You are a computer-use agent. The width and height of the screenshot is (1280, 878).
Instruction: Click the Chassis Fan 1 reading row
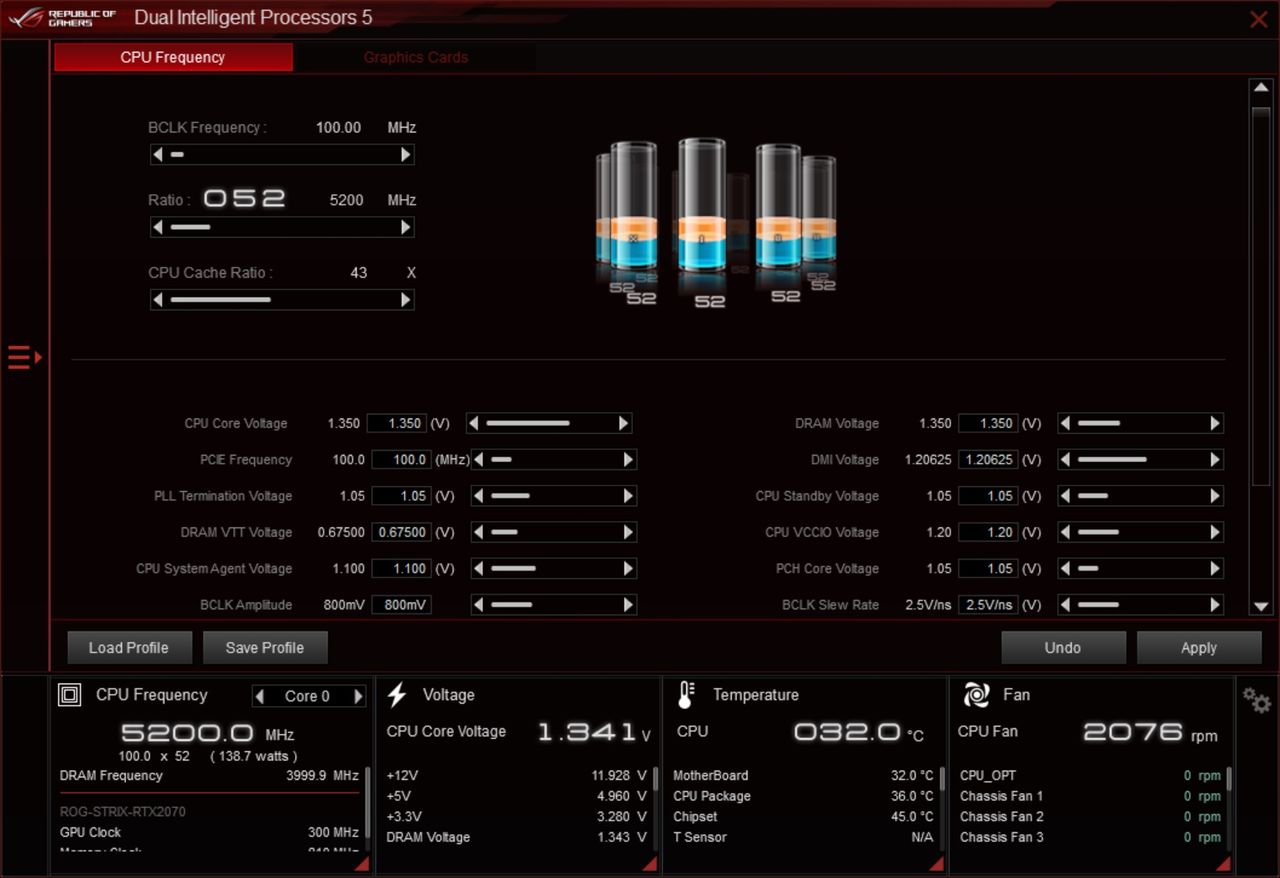[x=1090, y=796]
